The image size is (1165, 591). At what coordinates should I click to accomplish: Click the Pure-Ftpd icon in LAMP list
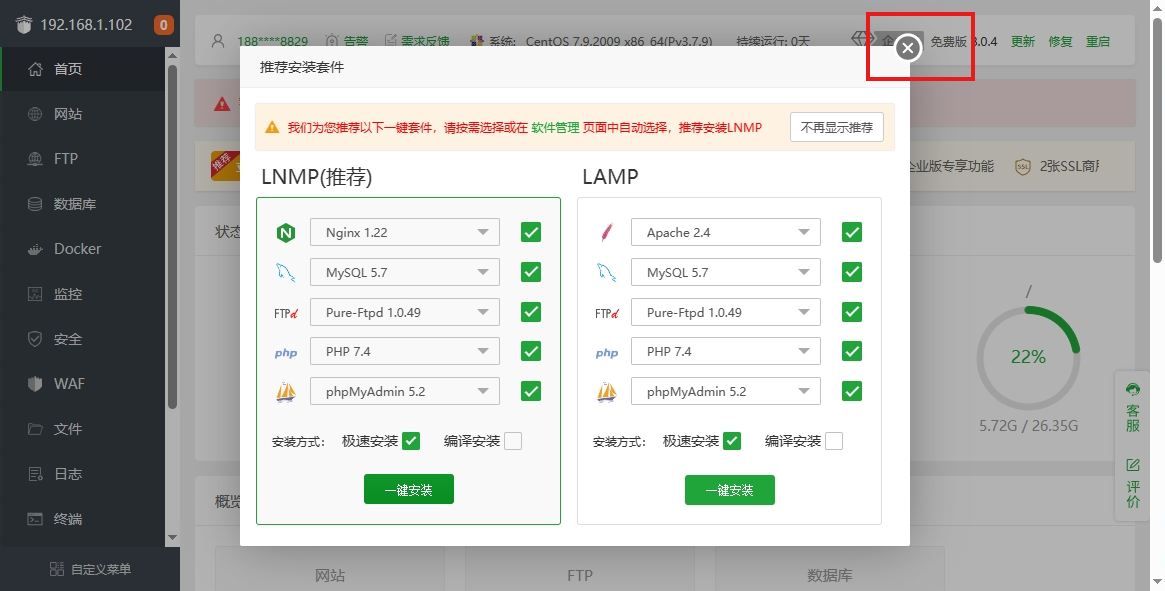pos(606,313)
